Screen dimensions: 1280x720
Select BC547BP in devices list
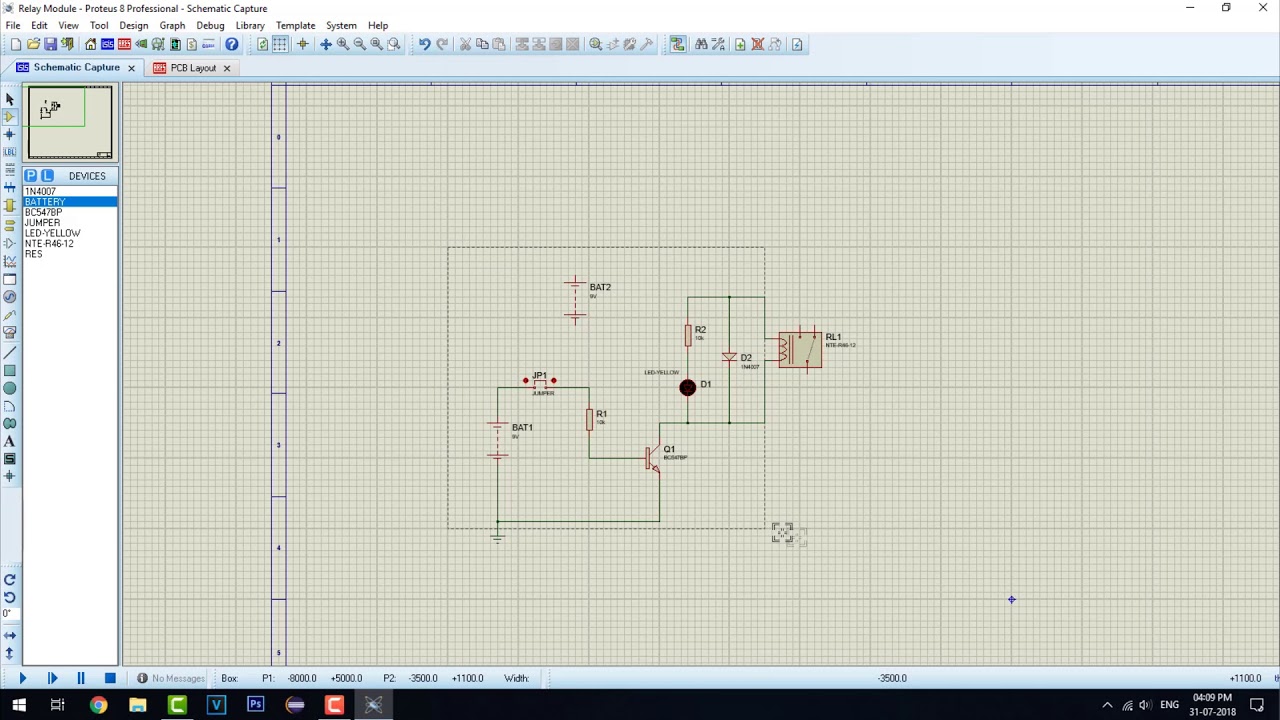70,212
